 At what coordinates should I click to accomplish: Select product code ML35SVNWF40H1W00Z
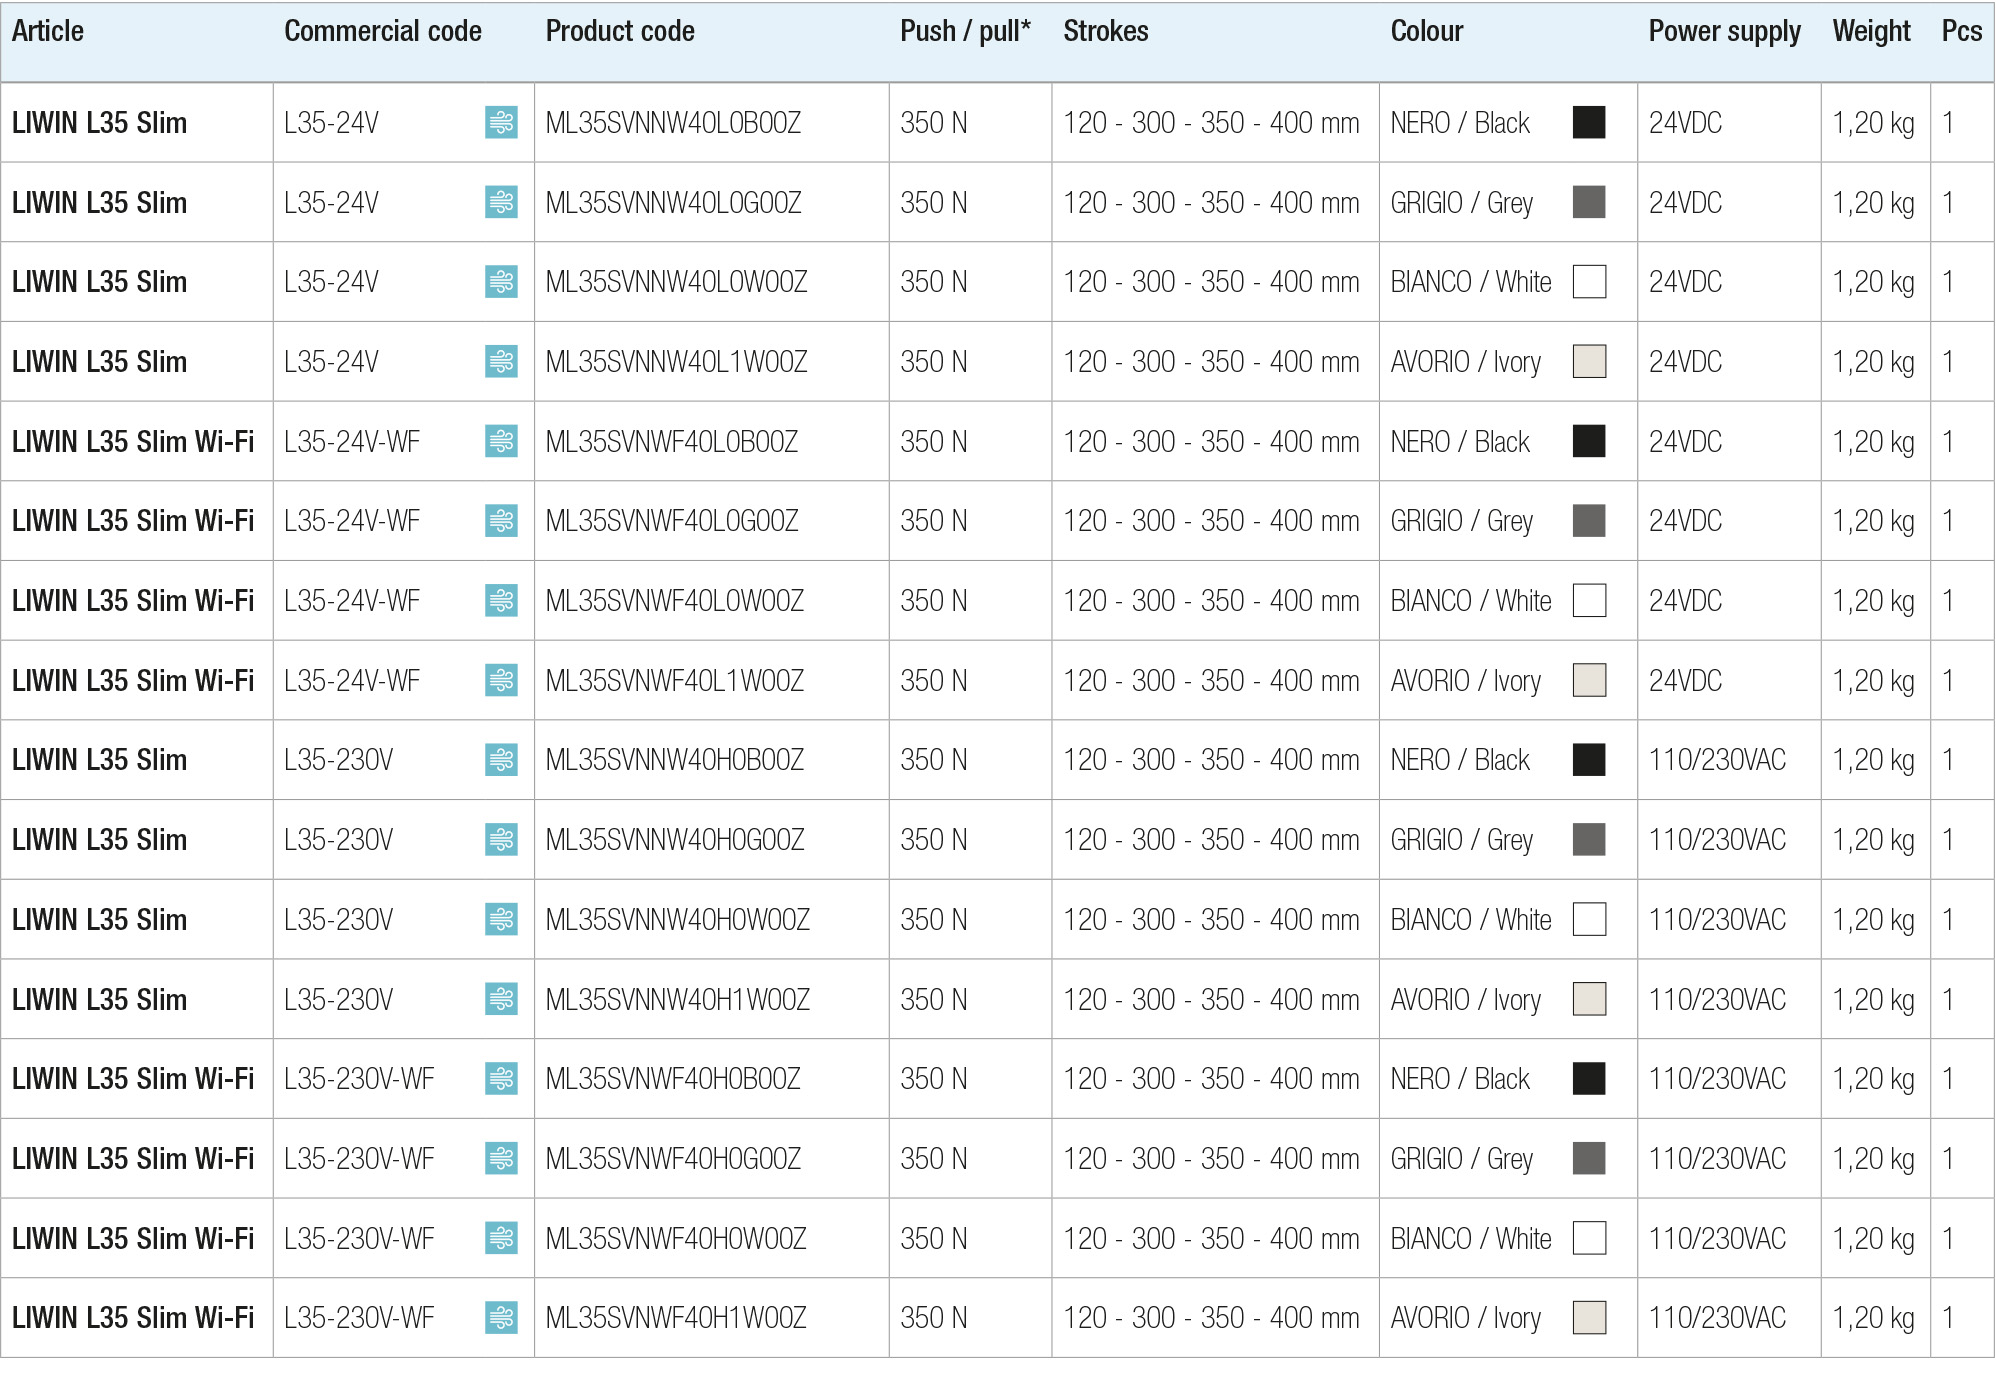click(676, 1318)
